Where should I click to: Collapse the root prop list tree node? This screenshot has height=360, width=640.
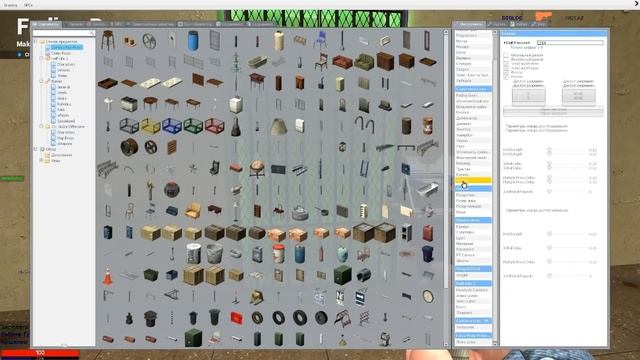point(36,42)
